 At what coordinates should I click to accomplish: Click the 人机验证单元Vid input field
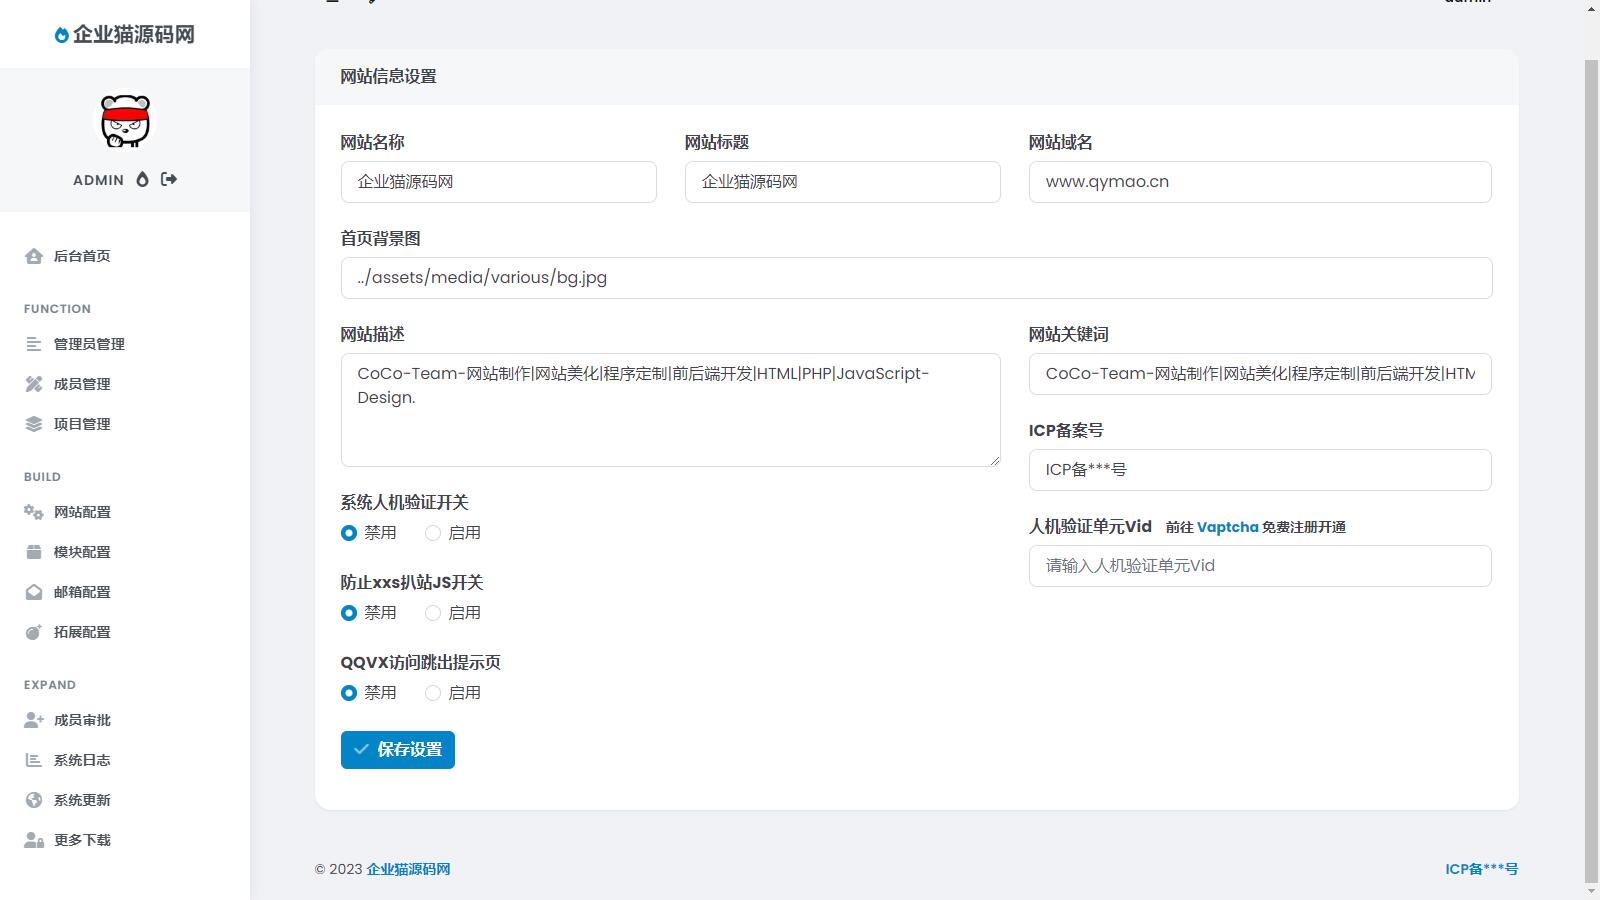pos(1259,566)
